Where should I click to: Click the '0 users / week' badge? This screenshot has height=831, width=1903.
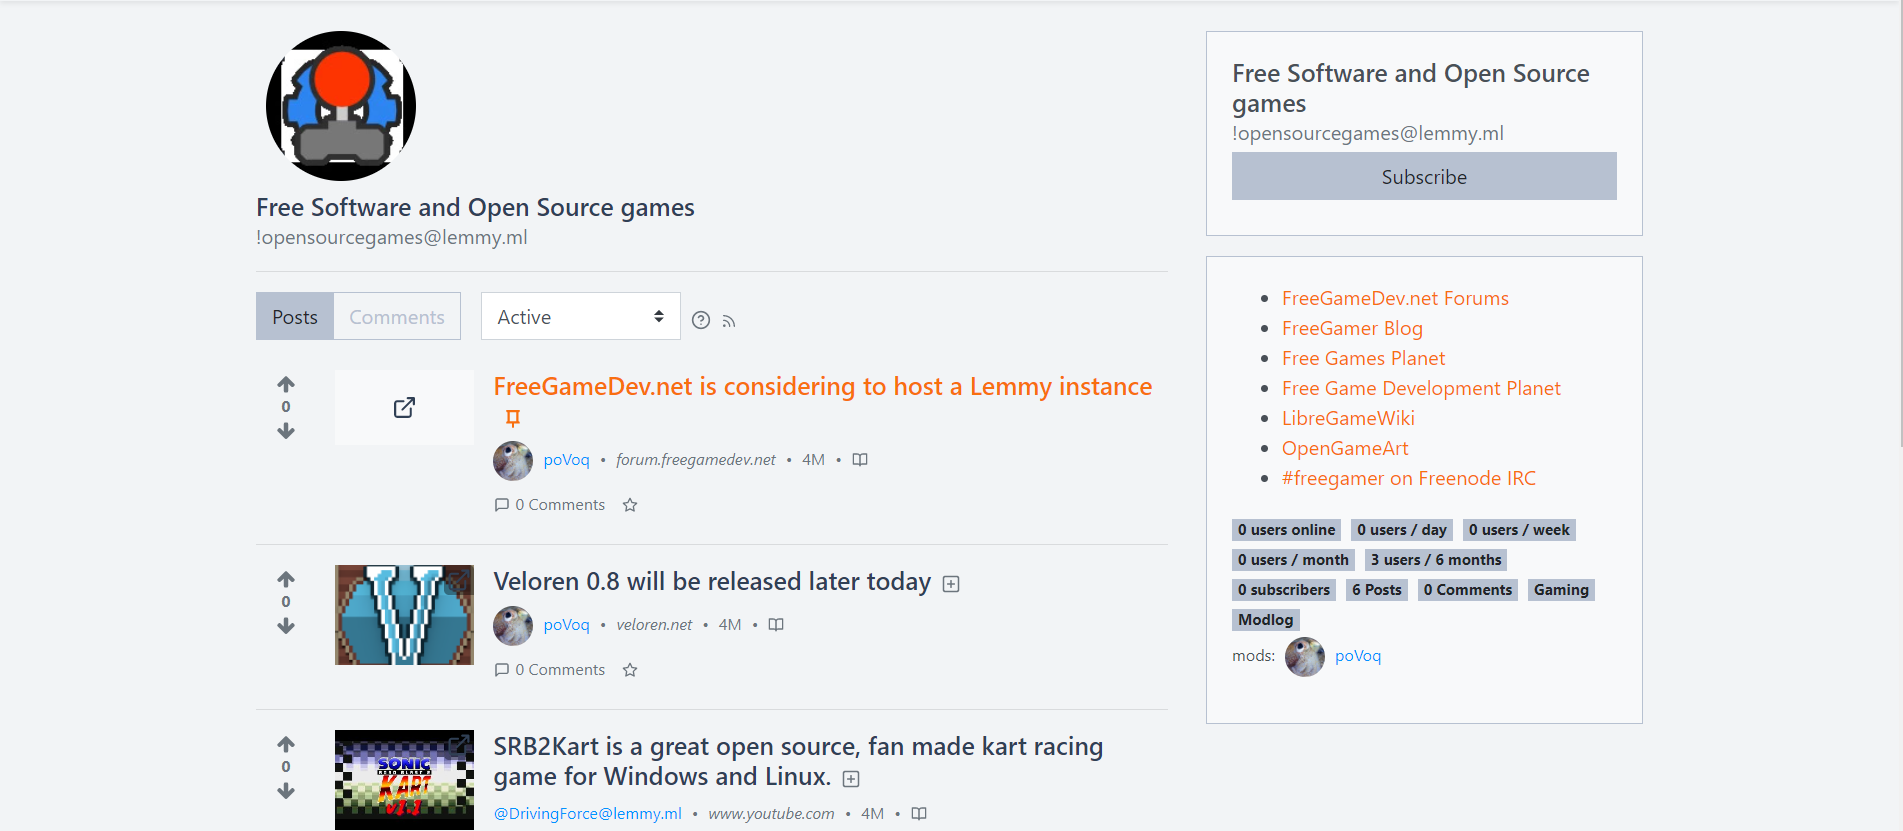pyautogui.click(x=1519, y=530)
